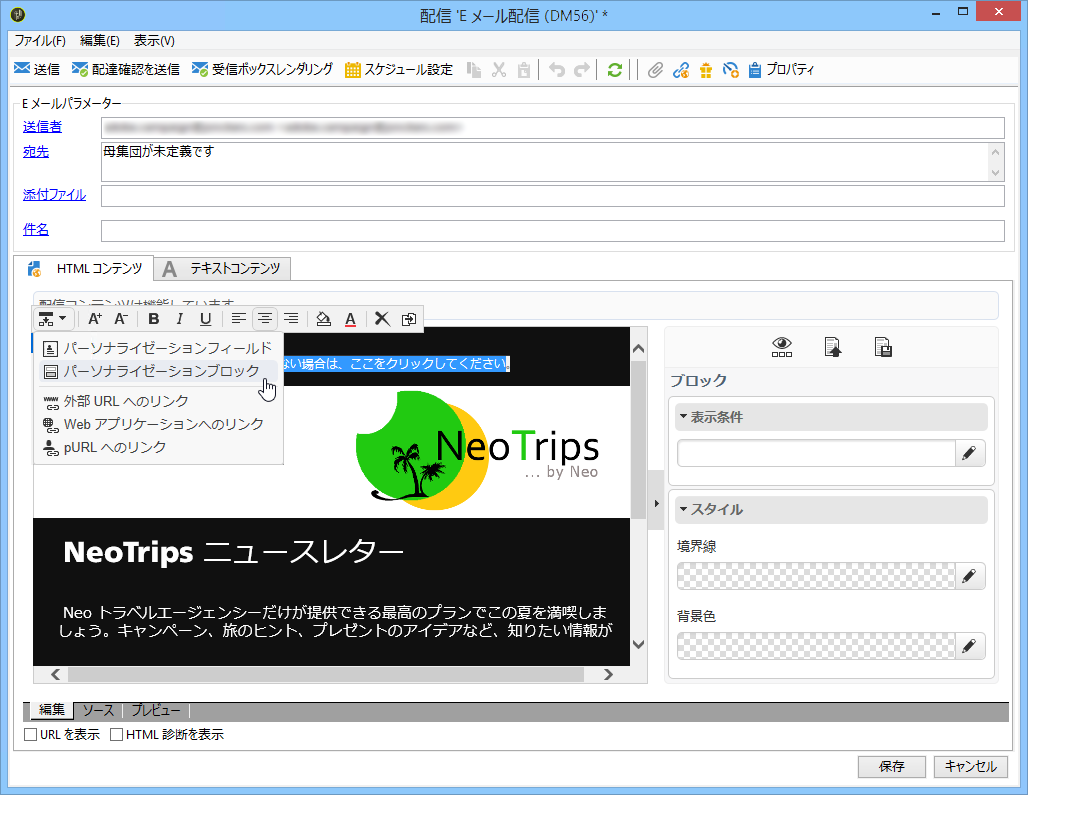The image size is (1065, 817).
Task: Click the cut scissors icon
Action: pyautogui.click(x=499, y=70)
